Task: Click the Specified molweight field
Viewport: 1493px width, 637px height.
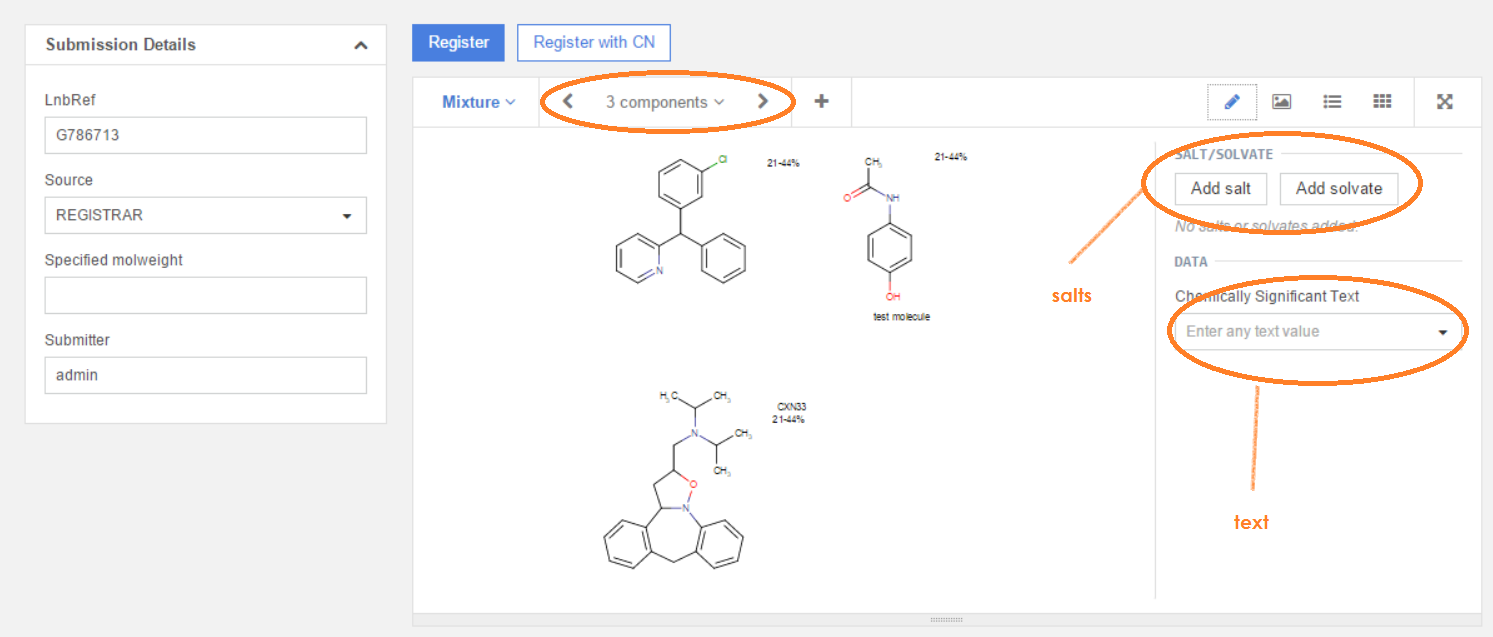Action: [x=205, y=295]
